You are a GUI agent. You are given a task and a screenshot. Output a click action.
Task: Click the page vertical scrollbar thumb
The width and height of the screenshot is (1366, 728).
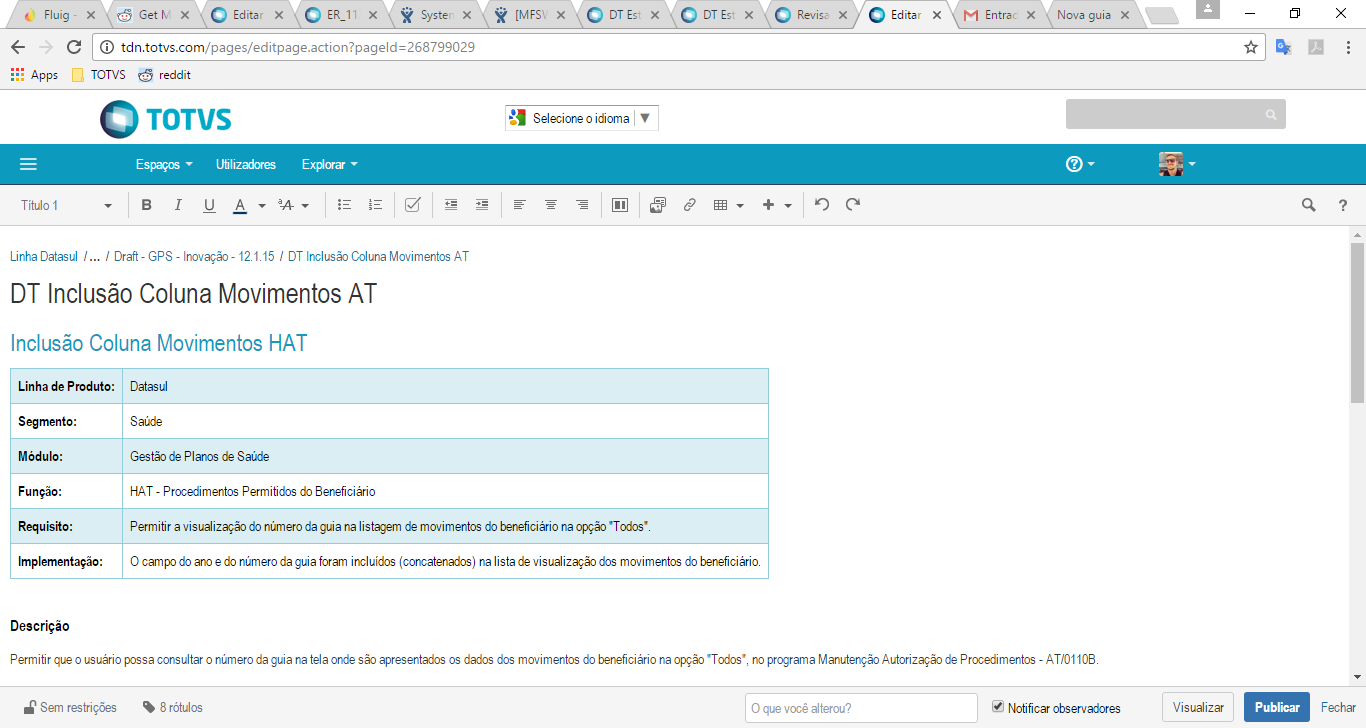(1357, 322)
